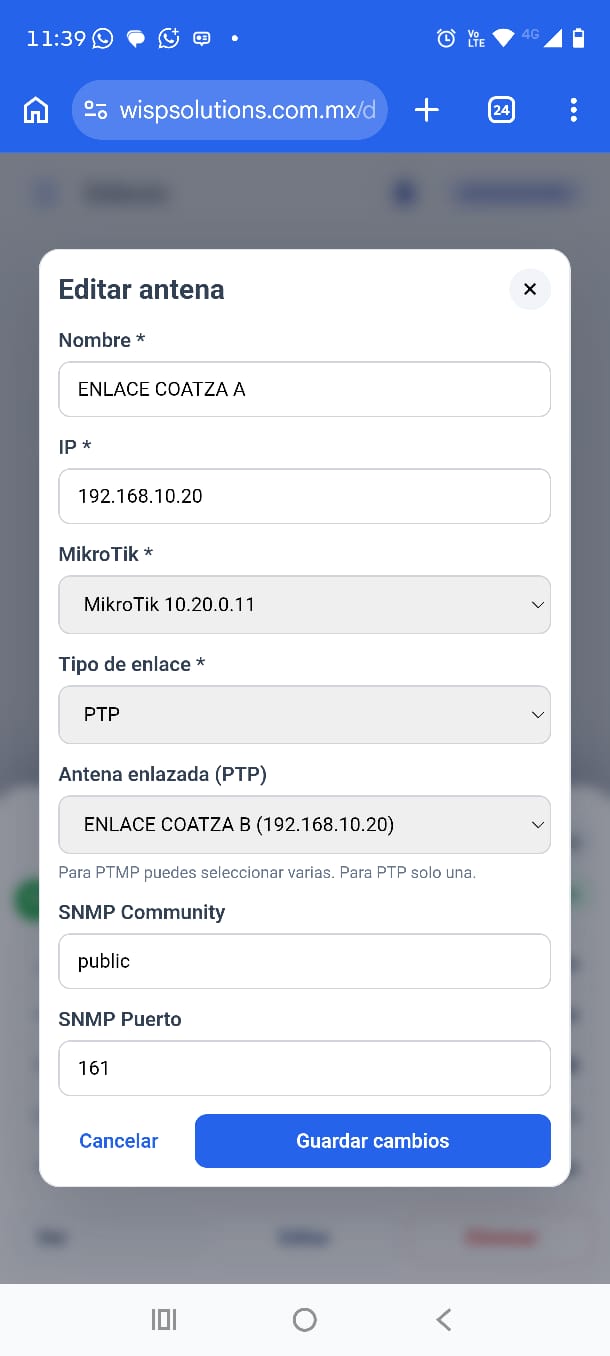Close the Editar antena dialog

530,289
